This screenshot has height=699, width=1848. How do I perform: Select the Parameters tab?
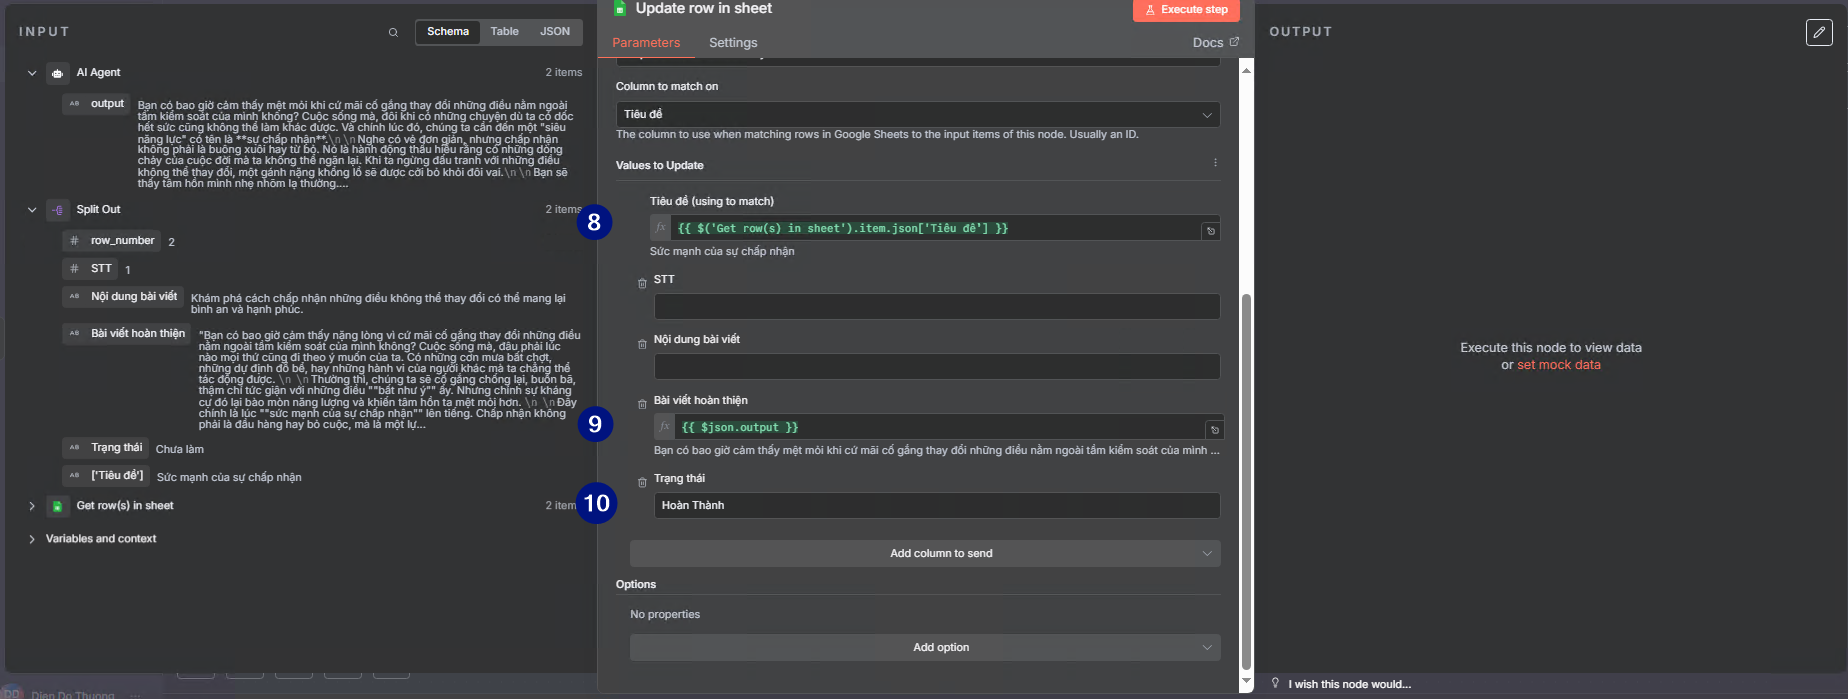(646, 43)
